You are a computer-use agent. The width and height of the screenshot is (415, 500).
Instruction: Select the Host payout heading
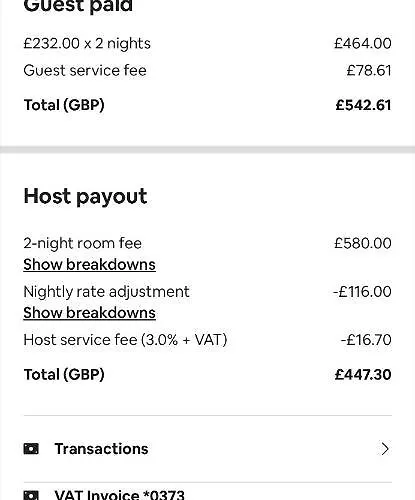pyautogui.click(x=85, y=196)
